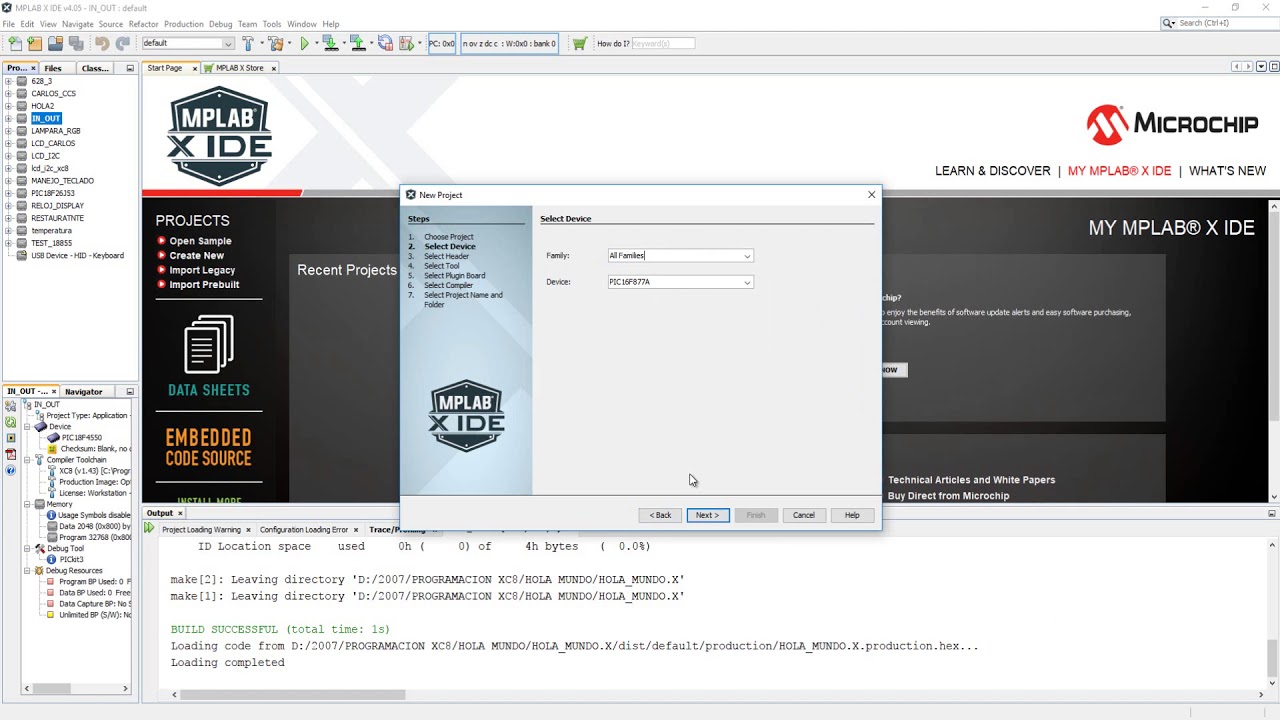1280x720 pixels.
Task: Open the Project Loading Warning tab
Action: click(201, 529)
